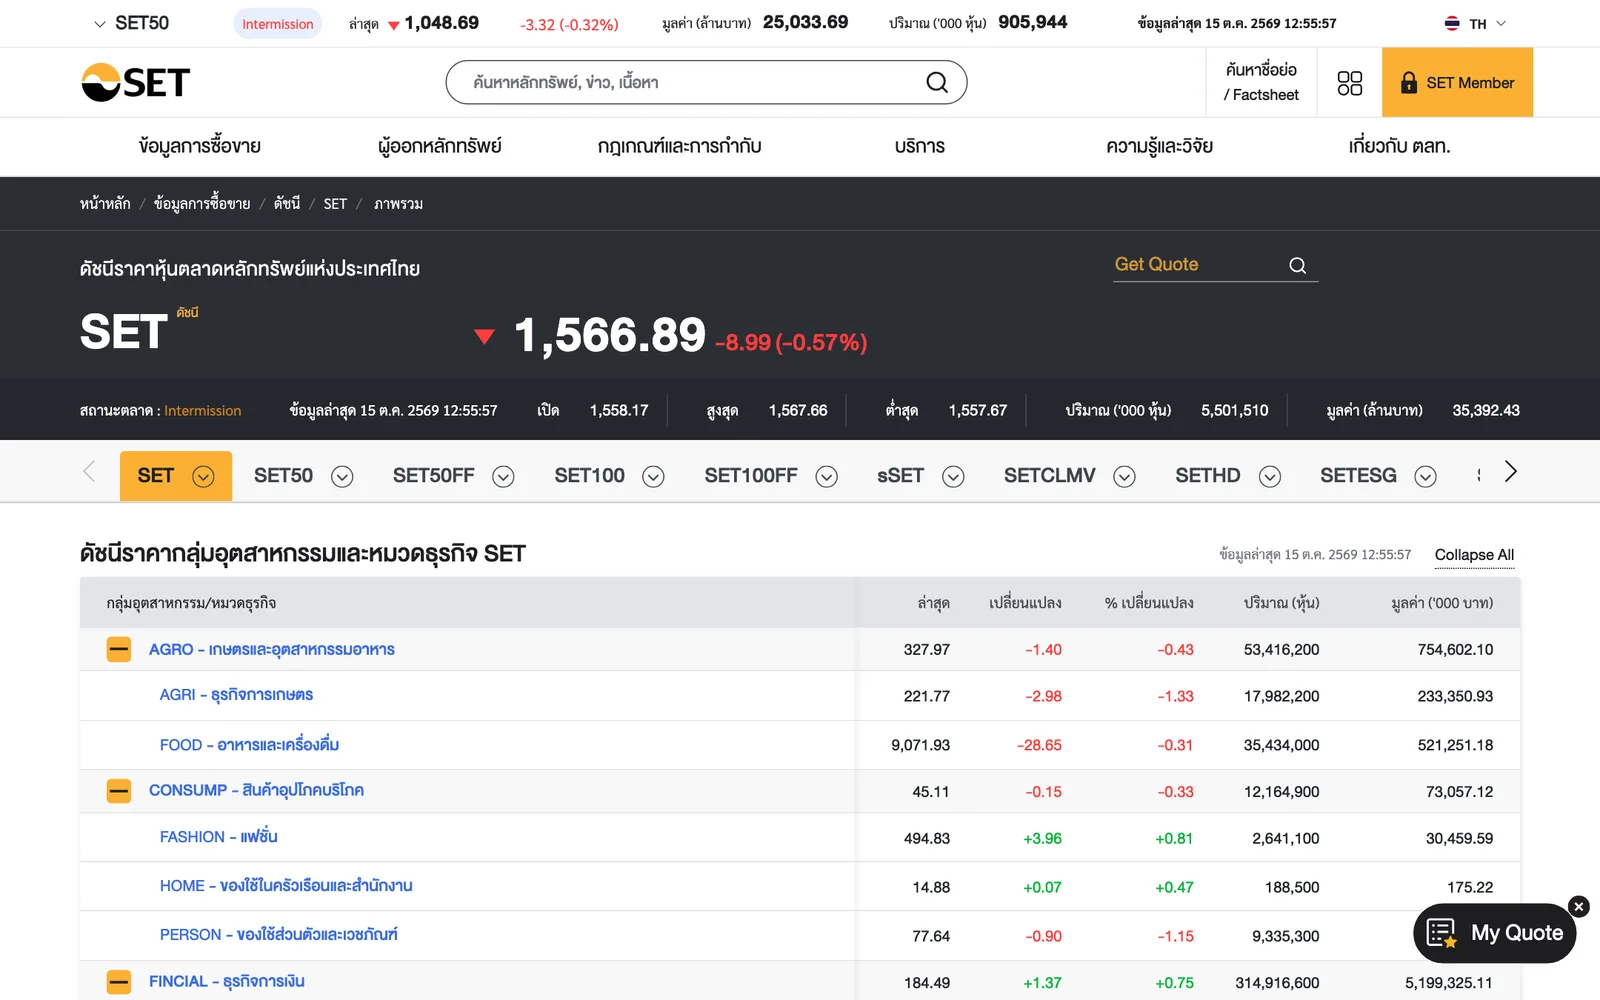Open the apps grid icon
The image size is (1600, 1000).
point(1350,83)
